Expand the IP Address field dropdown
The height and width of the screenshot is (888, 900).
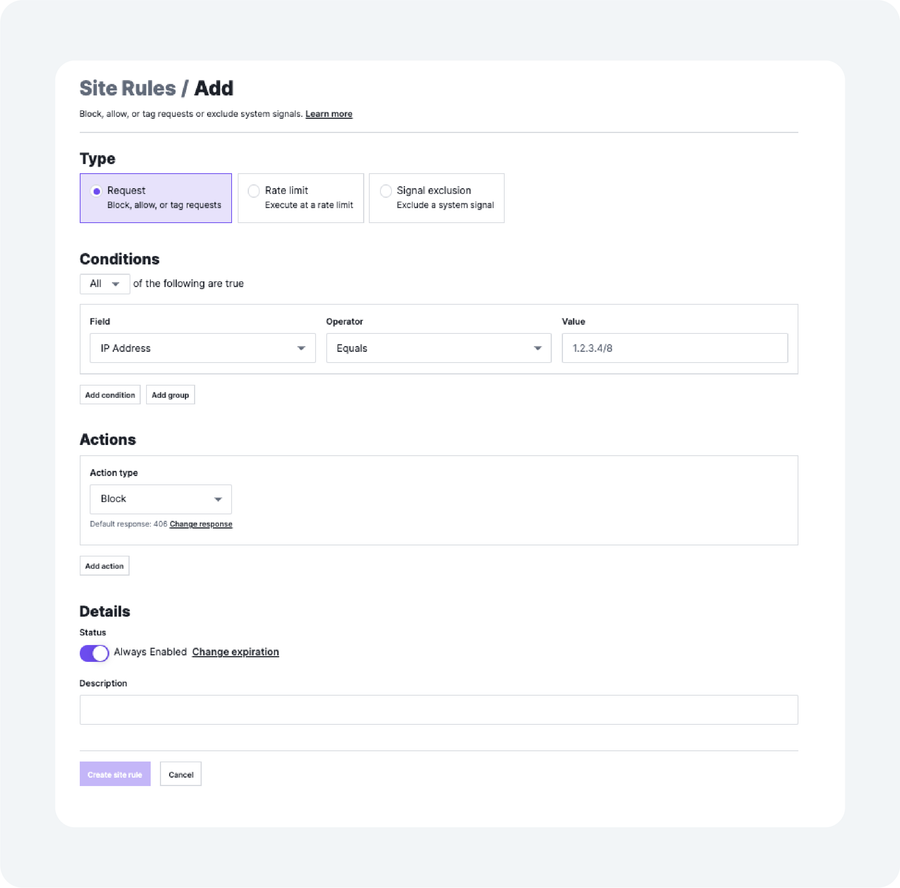pos(202,348)
